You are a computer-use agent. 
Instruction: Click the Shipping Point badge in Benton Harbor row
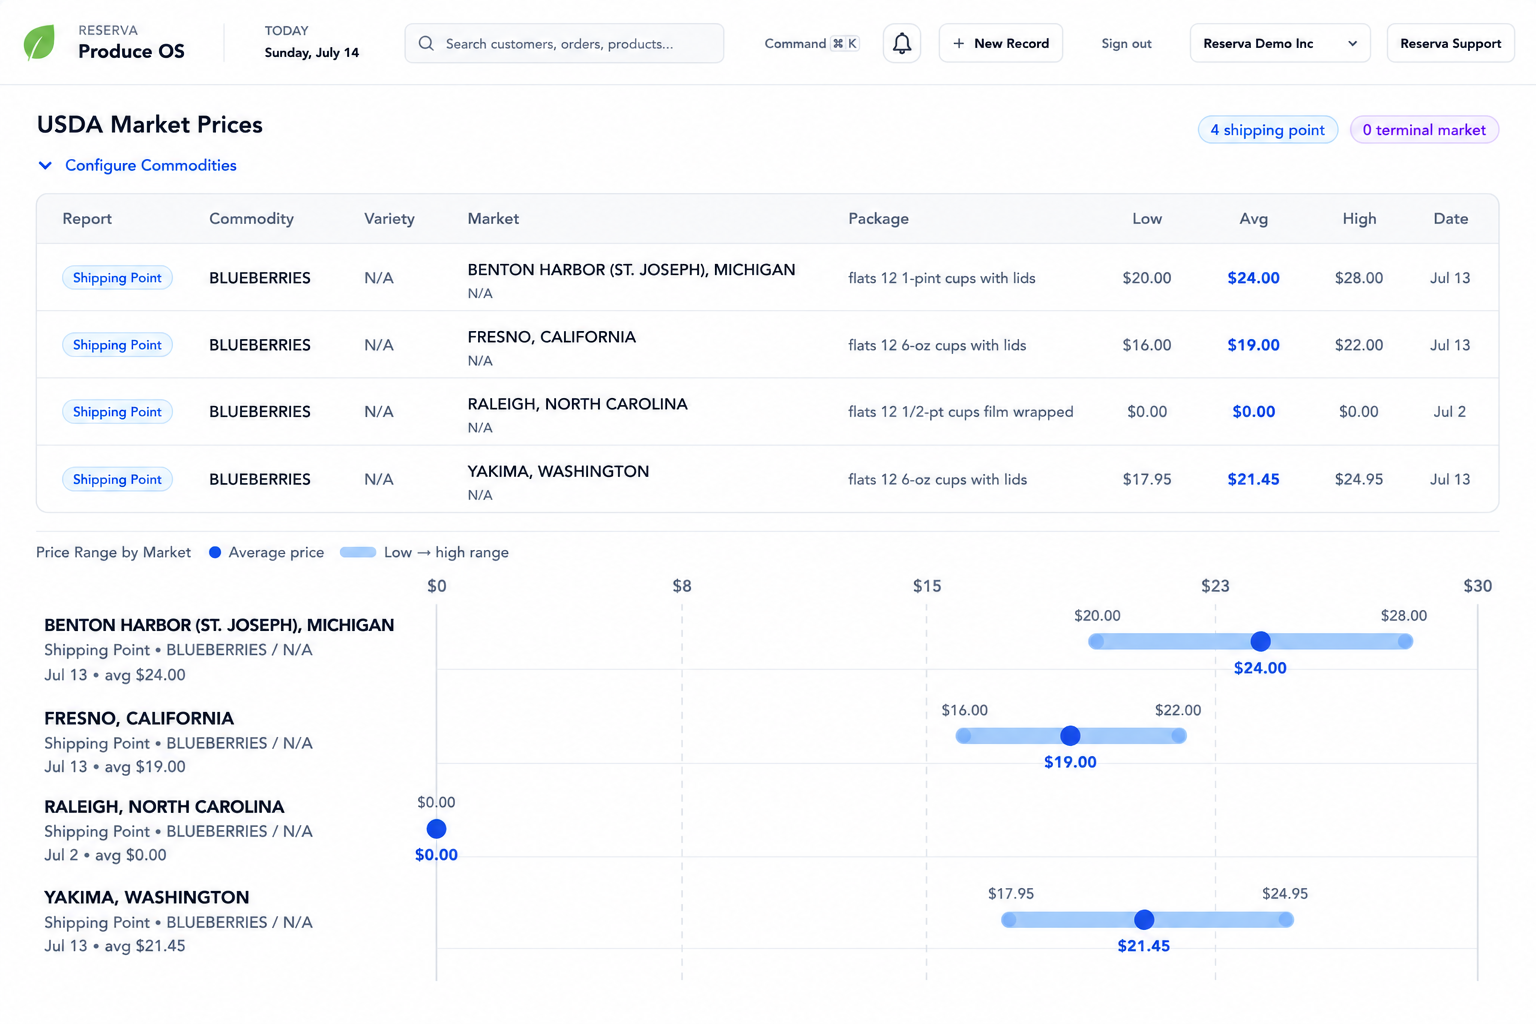click(117, 278)
